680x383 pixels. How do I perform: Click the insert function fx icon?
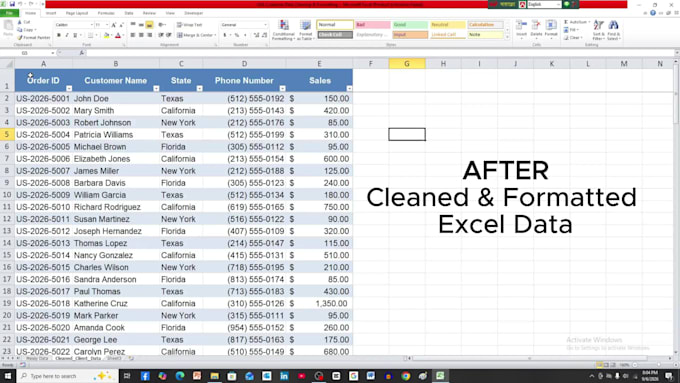[x=82, y=53]
